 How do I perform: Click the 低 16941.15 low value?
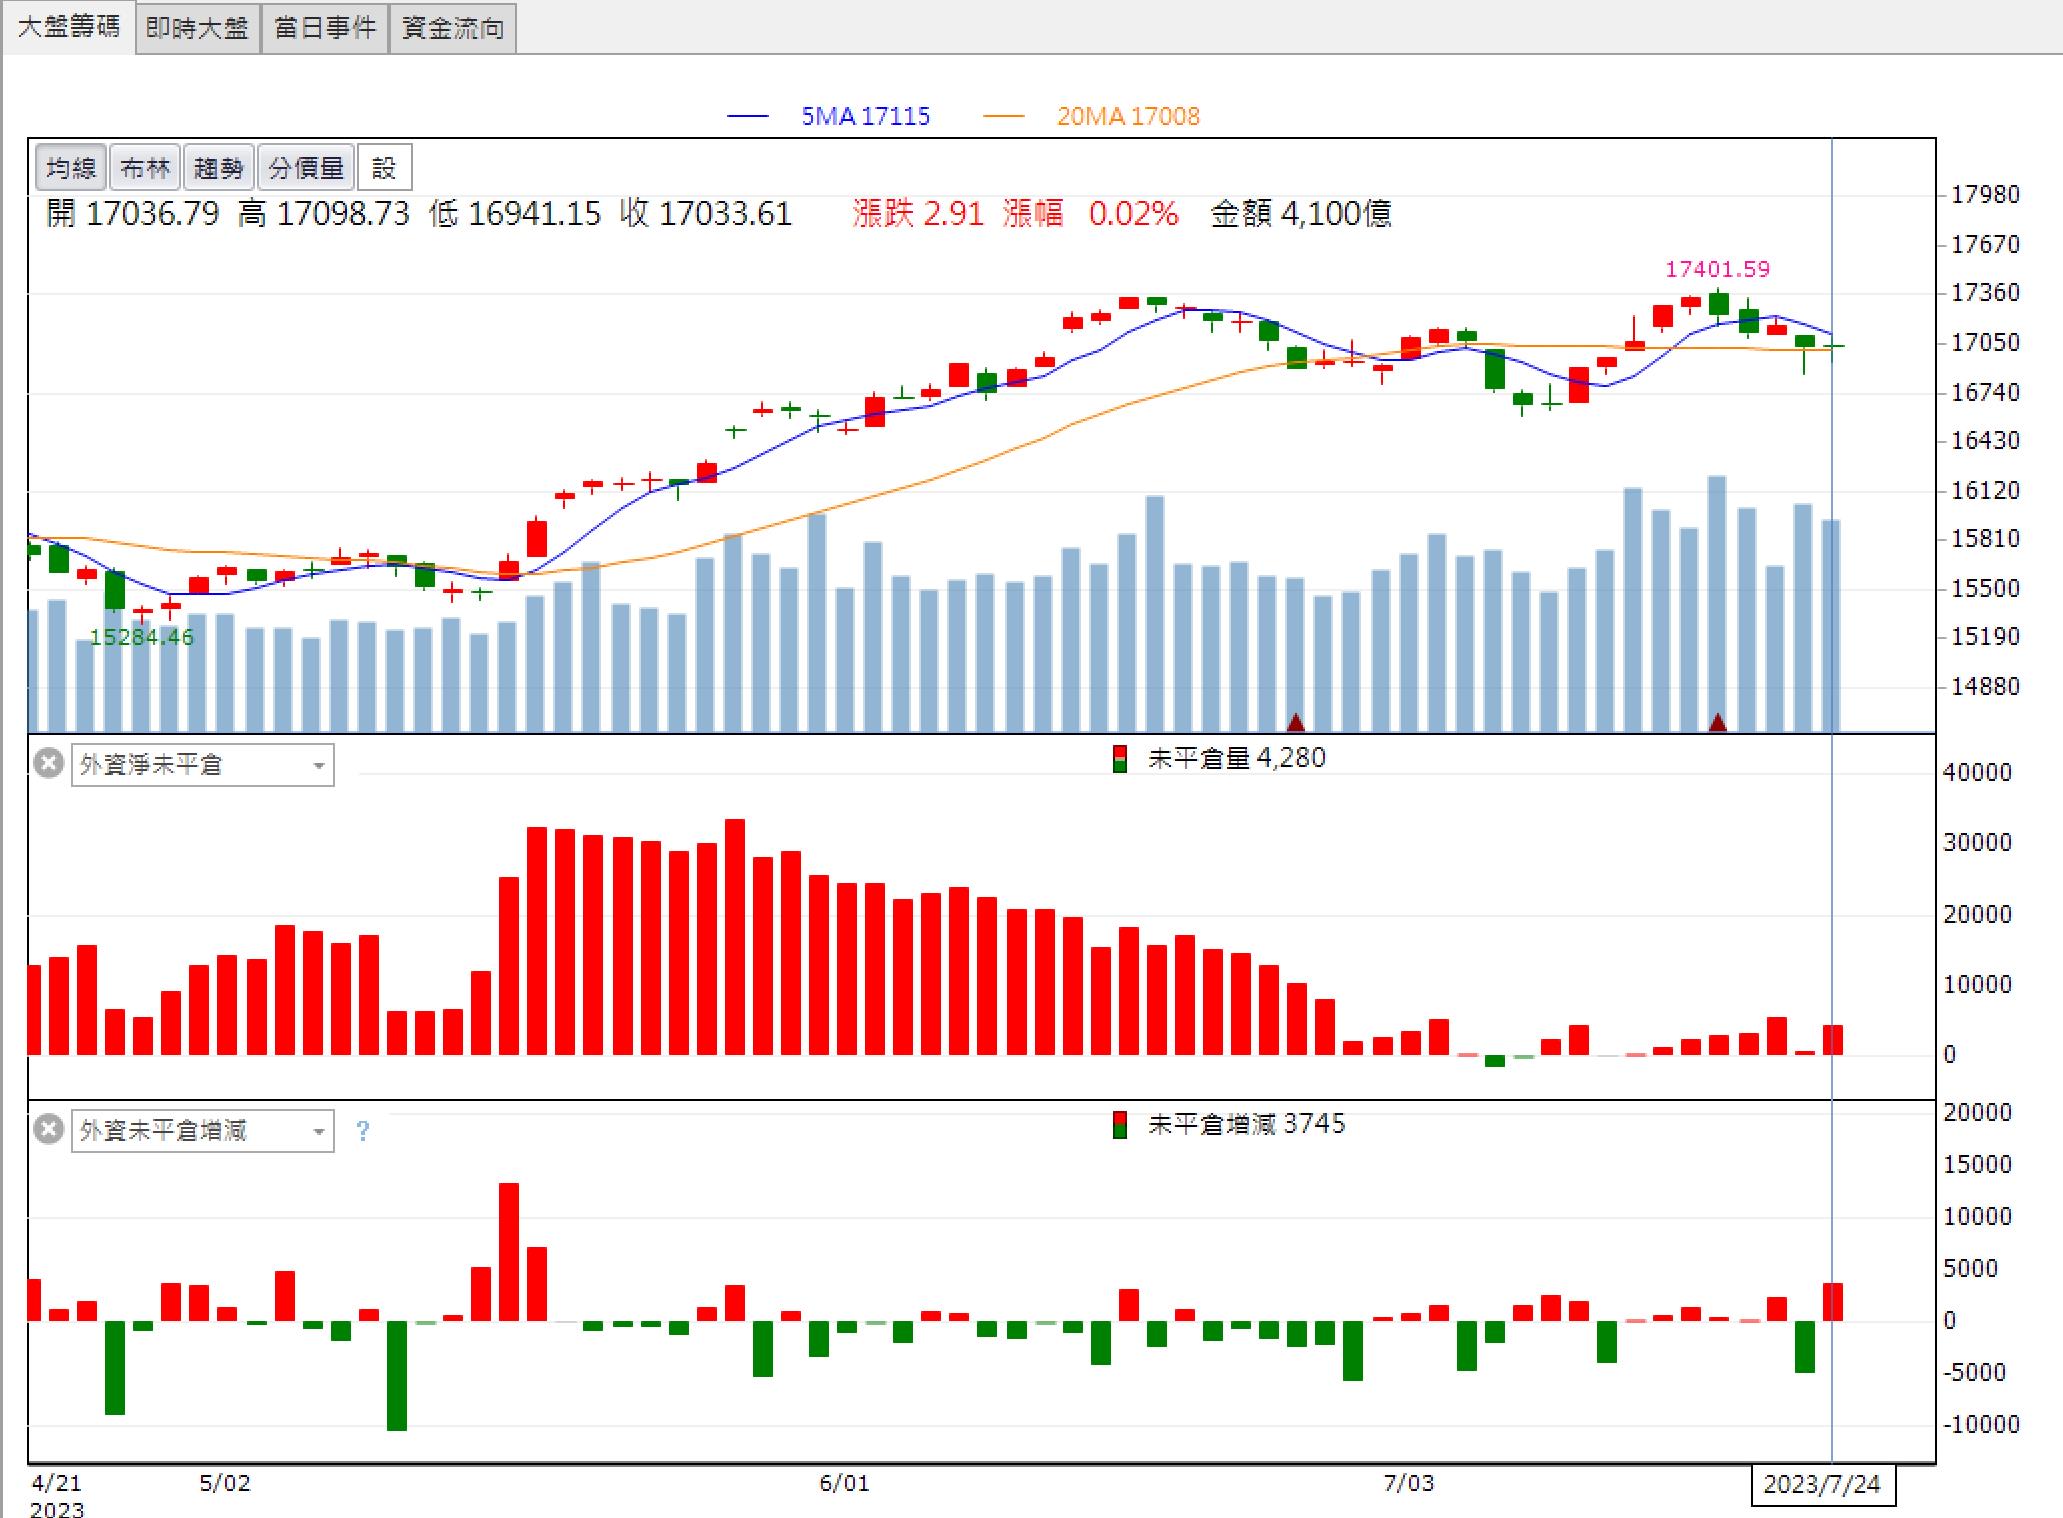point(515,214)
